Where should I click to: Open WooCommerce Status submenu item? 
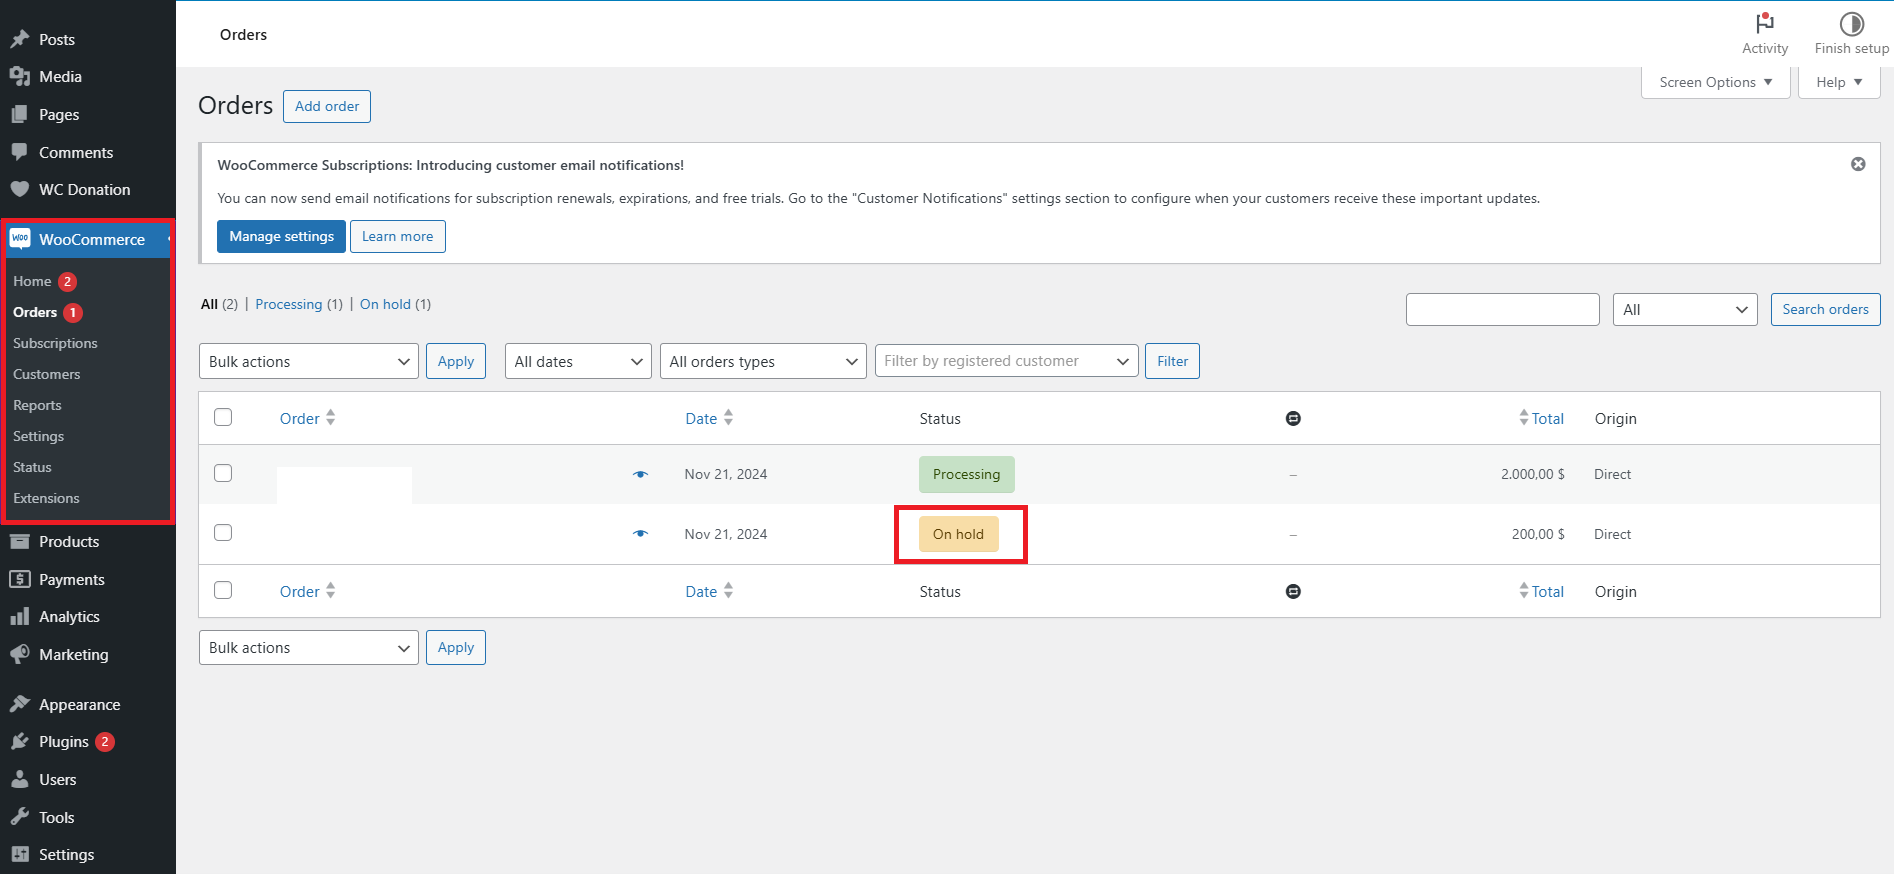click(32, 467)
